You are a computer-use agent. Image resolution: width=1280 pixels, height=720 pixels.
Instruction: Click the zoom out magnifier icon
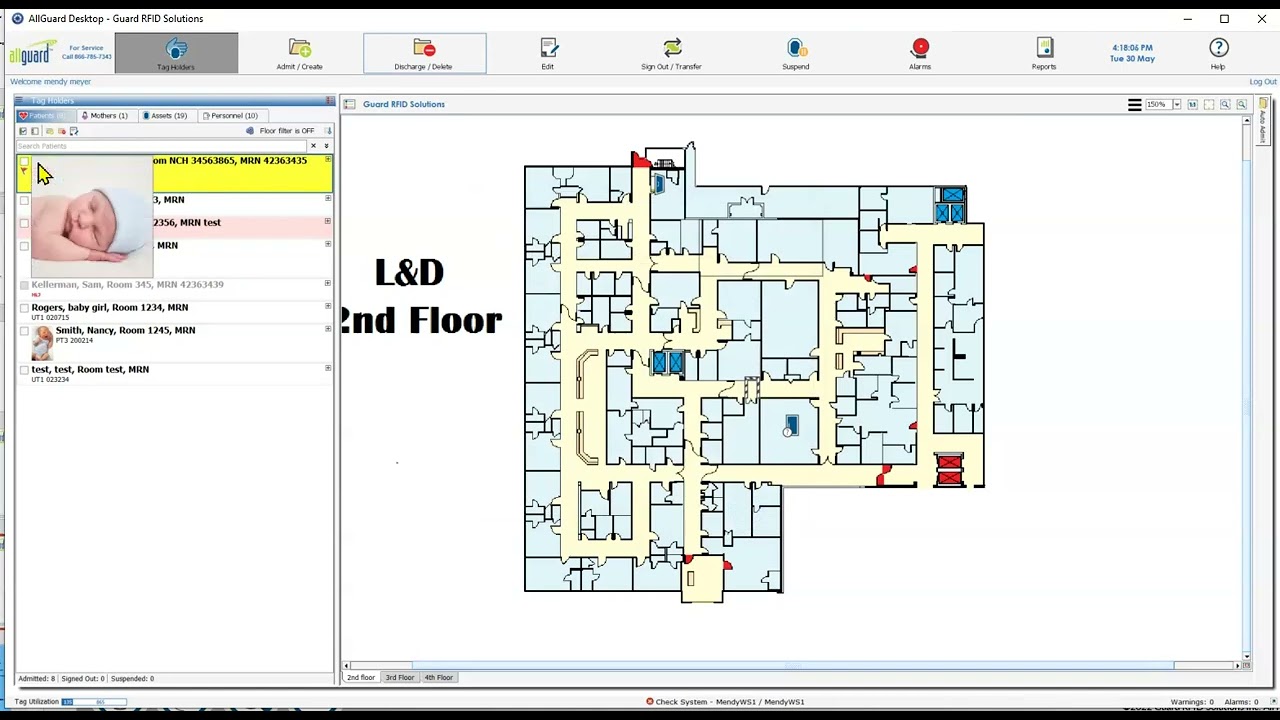[1241, 104]
